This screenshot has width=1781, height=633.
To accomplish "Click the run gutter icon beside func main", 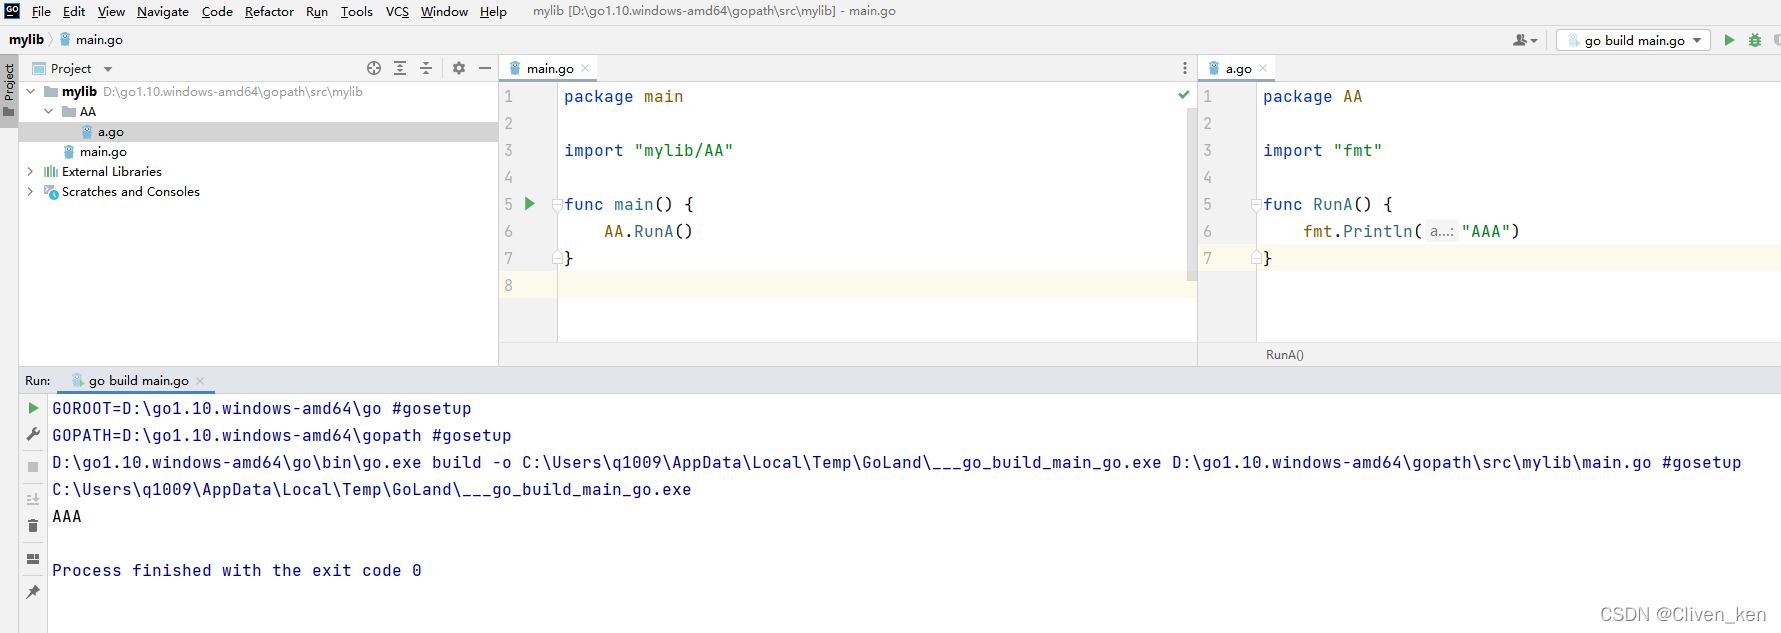I will pyautogui.click(x=530, y=204).
